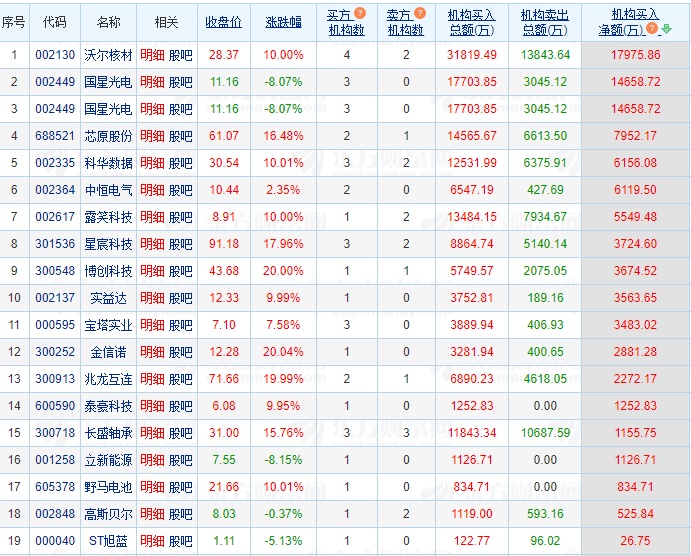Open help icon beside 买方机构数 header
The height and width of the screenshot is (556, 691).
point(360,14)
